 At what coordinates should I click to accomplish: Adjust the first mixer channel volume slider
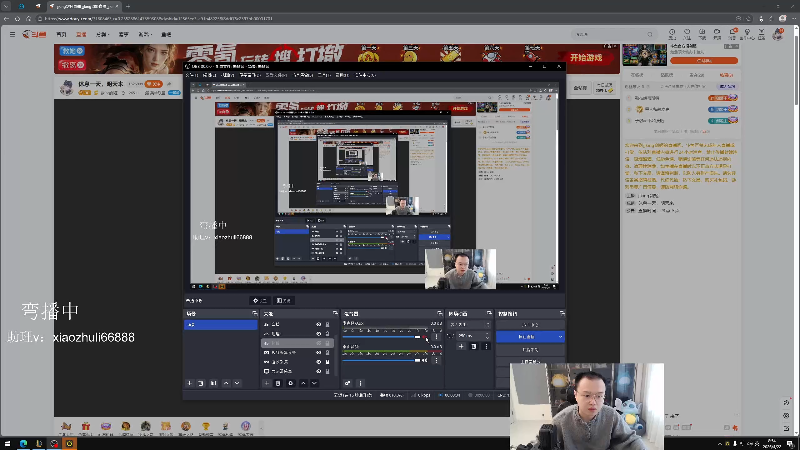(381, 337)
